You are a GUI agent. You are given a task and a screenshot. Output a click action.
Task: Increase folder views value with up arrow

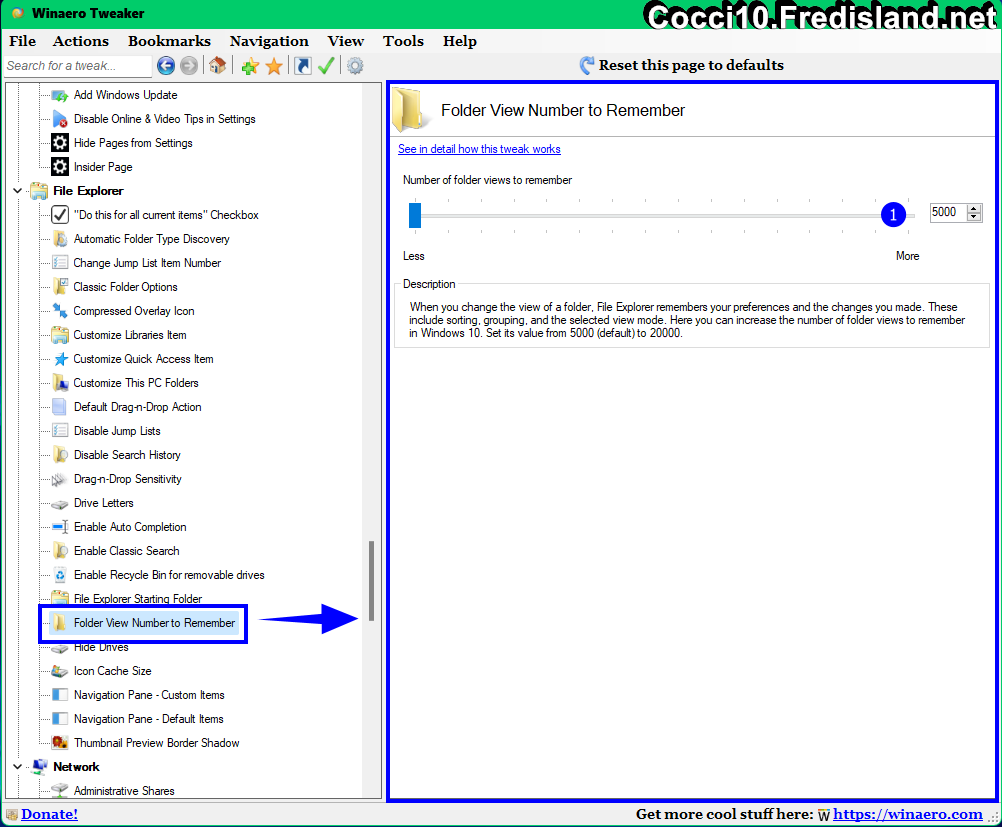coord(974,208)
